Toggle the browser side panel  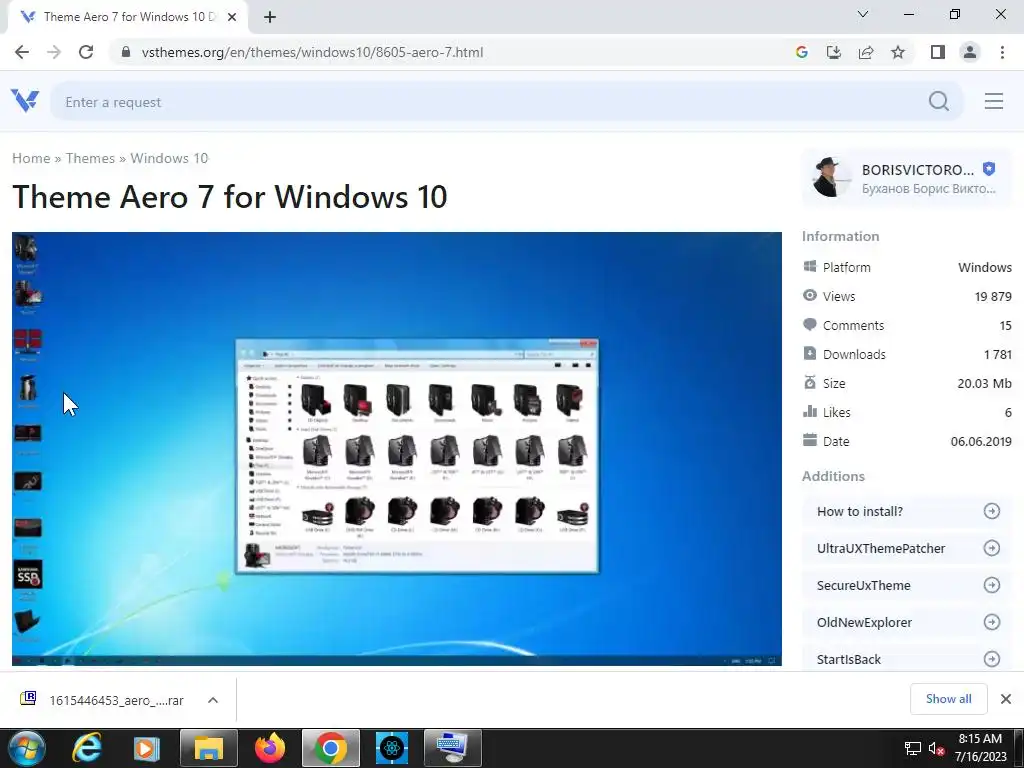click(938, 52)
